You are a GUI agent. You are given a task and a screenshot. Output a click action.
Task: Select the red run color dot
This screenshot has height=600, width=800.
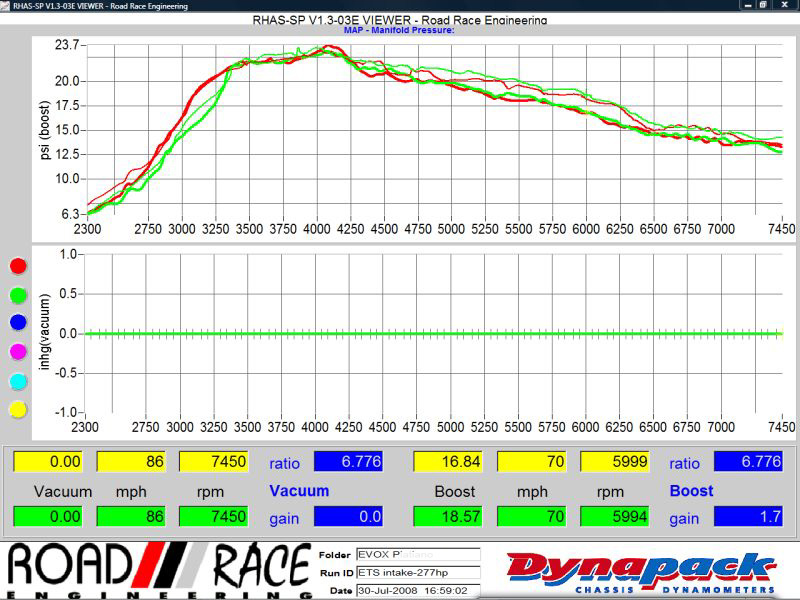point(18,266)
